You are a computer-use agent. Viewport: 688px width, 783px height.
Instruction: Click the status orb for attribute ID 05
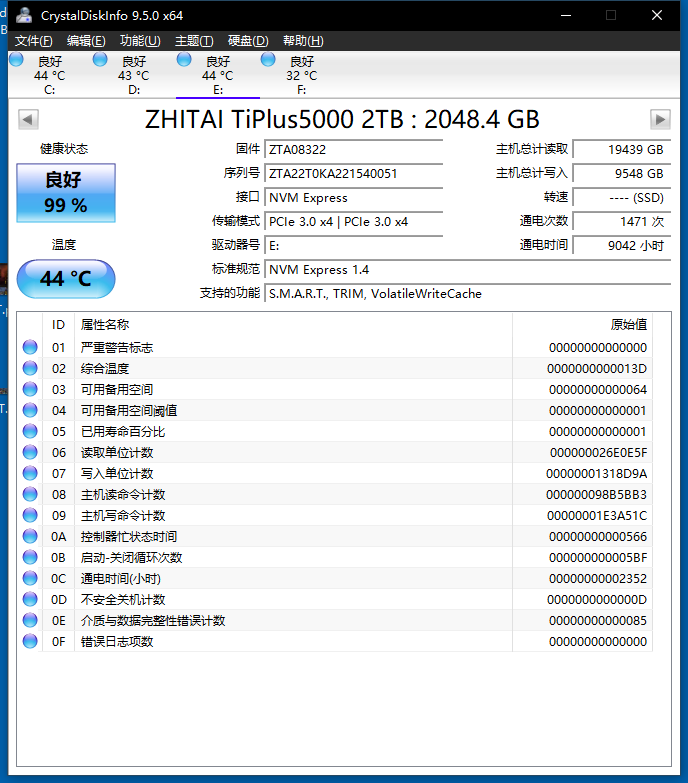pos(30,431)
